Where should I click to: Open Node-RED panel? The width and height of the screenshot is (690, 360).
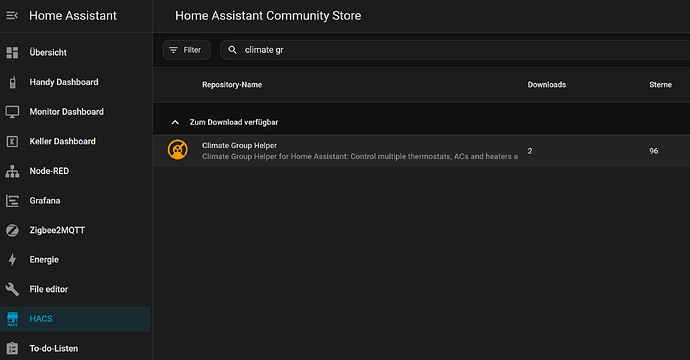(x=76, y=171)
